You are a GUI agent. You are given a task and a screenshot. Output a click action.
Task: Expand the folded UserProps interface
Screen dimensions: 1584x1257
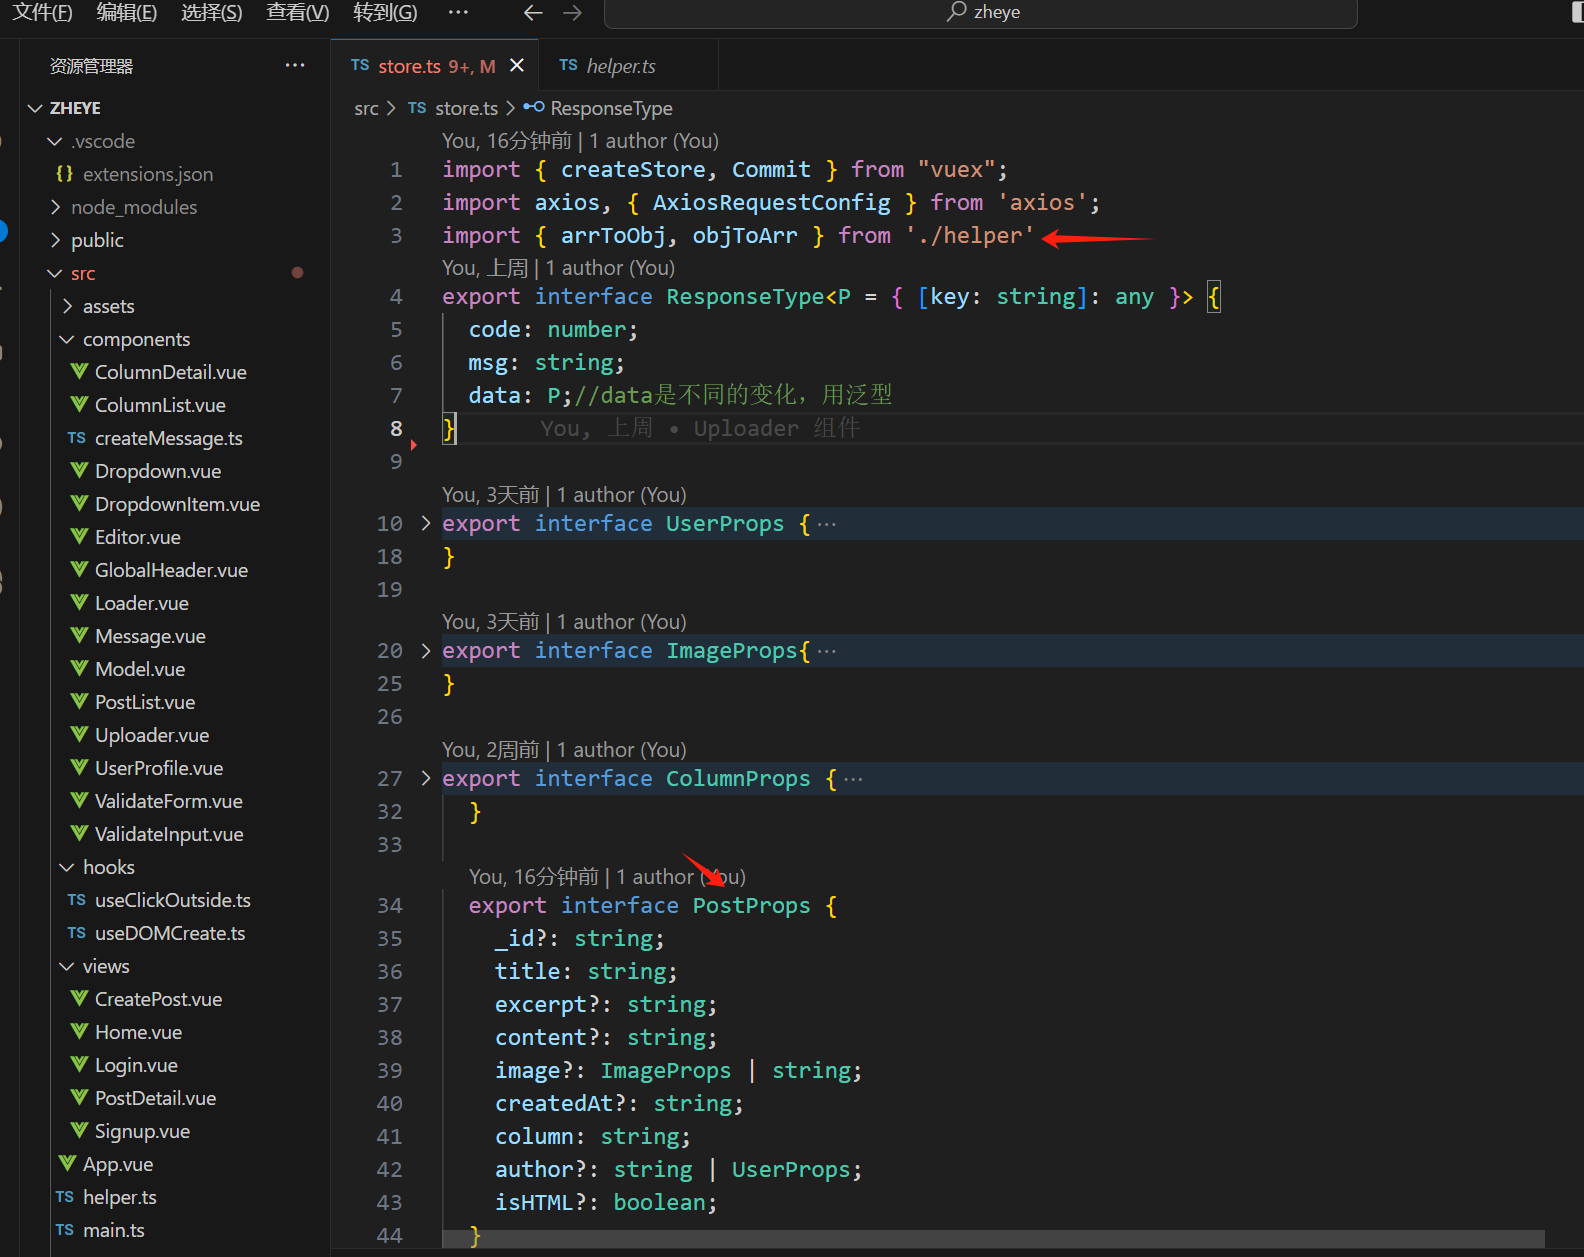(426, 523)
